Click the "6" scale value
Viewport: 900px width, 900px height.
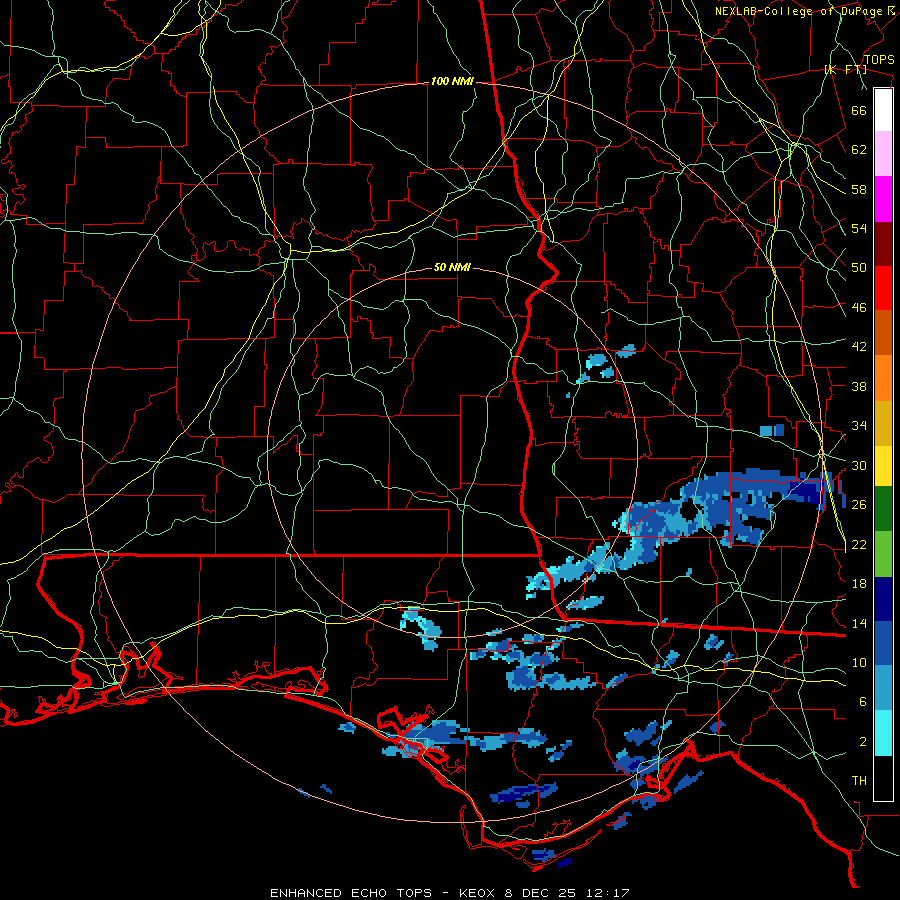pos(863,702)
